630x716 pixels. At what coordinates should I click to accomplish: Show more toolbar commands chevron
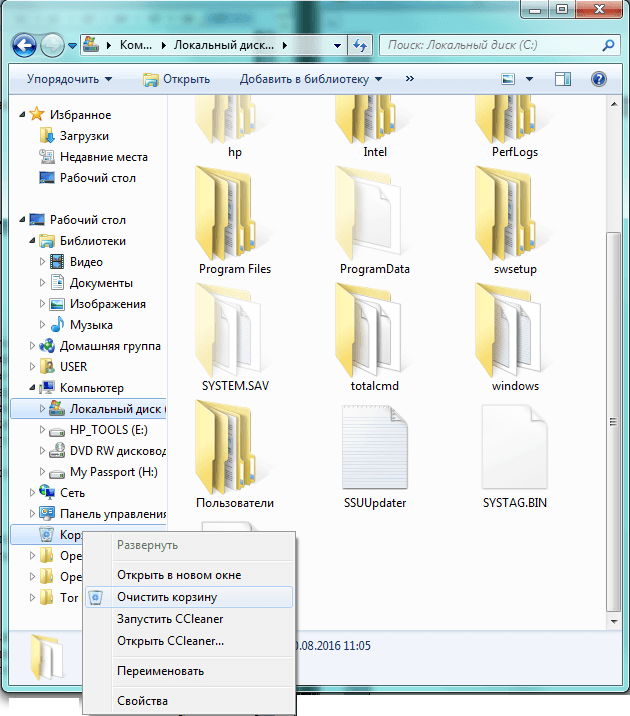(410, 79)
